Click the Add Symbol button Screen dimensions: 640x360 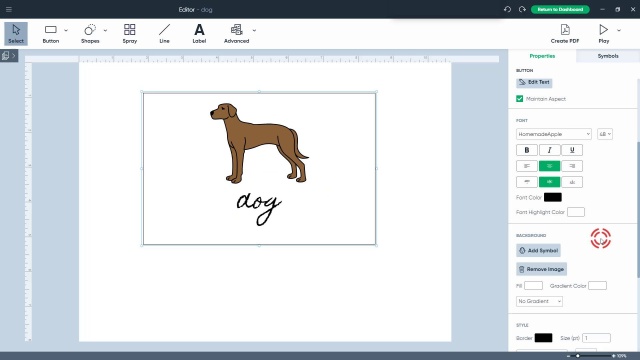pos(538,250)
